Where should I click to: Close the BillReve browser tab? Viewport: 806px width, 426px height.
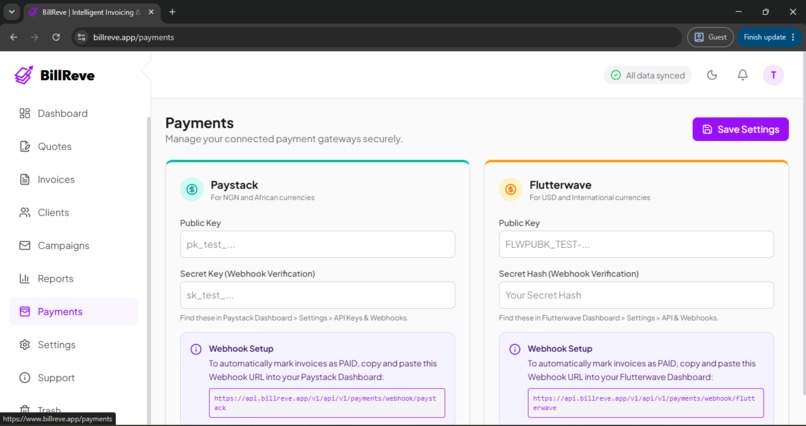coord(151,12)
